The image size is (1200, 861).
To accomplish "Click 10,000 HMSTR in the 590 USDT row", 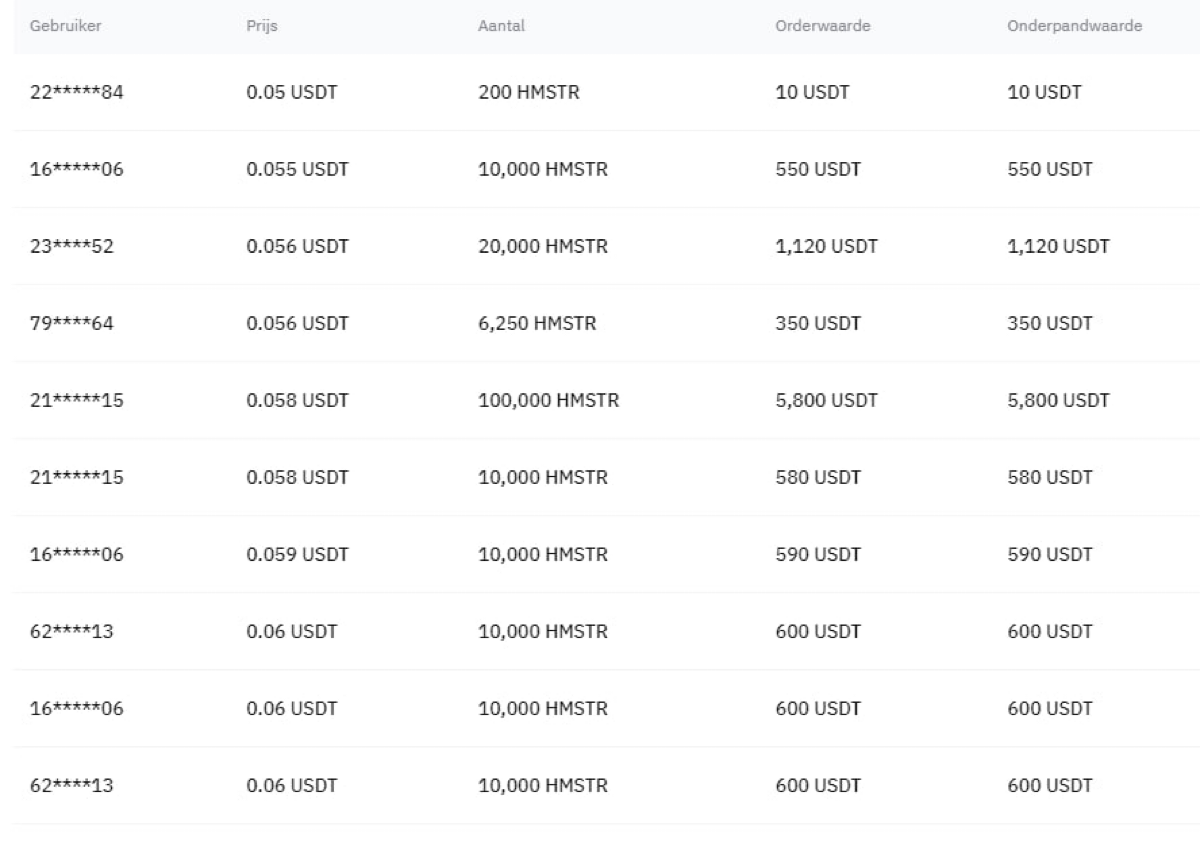I will 543,555.
